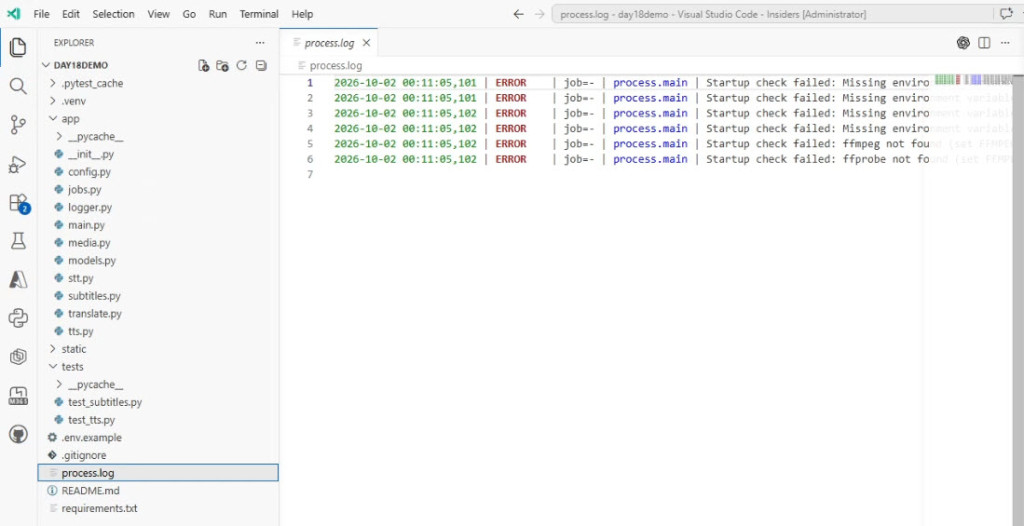Open editor More Actions ellipsis

pyautogui.click(x=1005, y=43)
